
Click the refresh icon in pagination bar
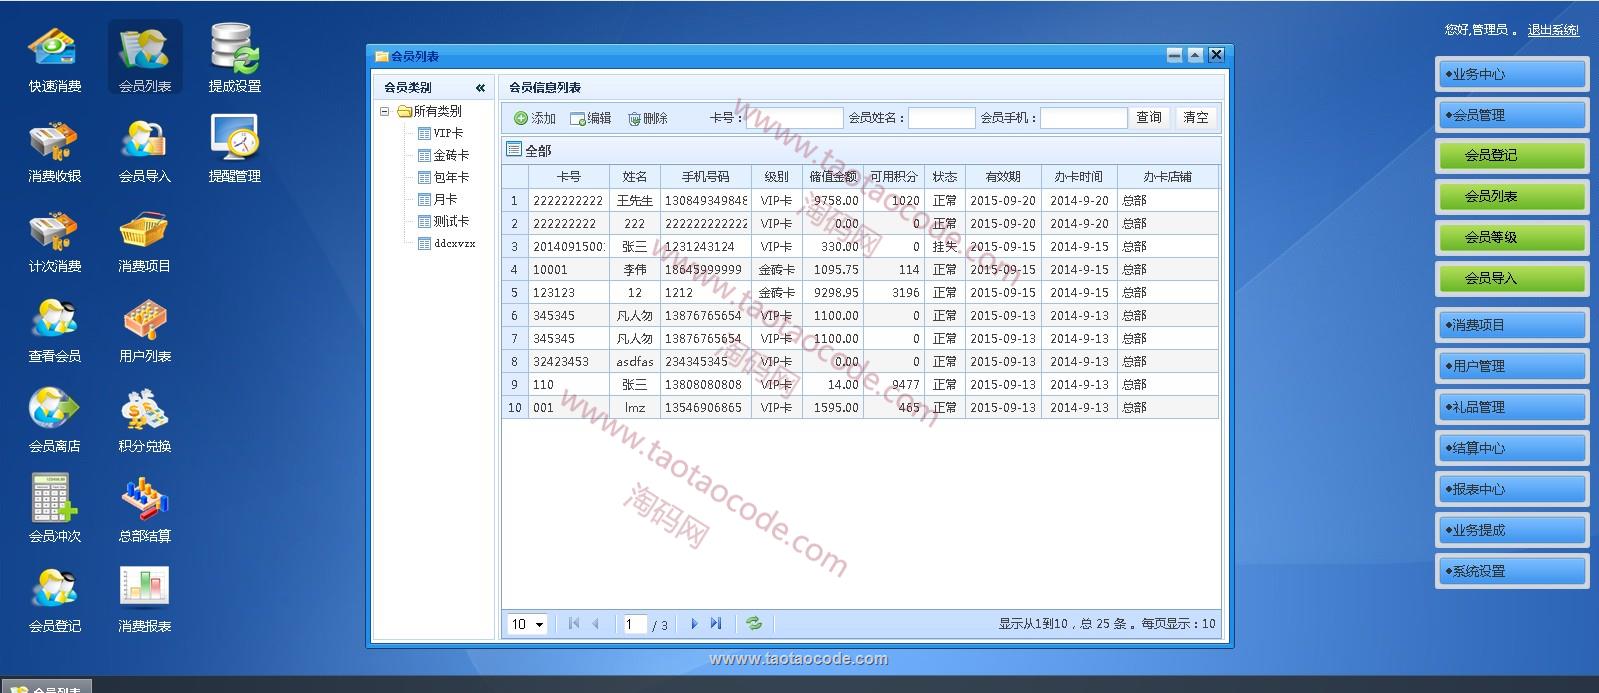coord(754,624)
